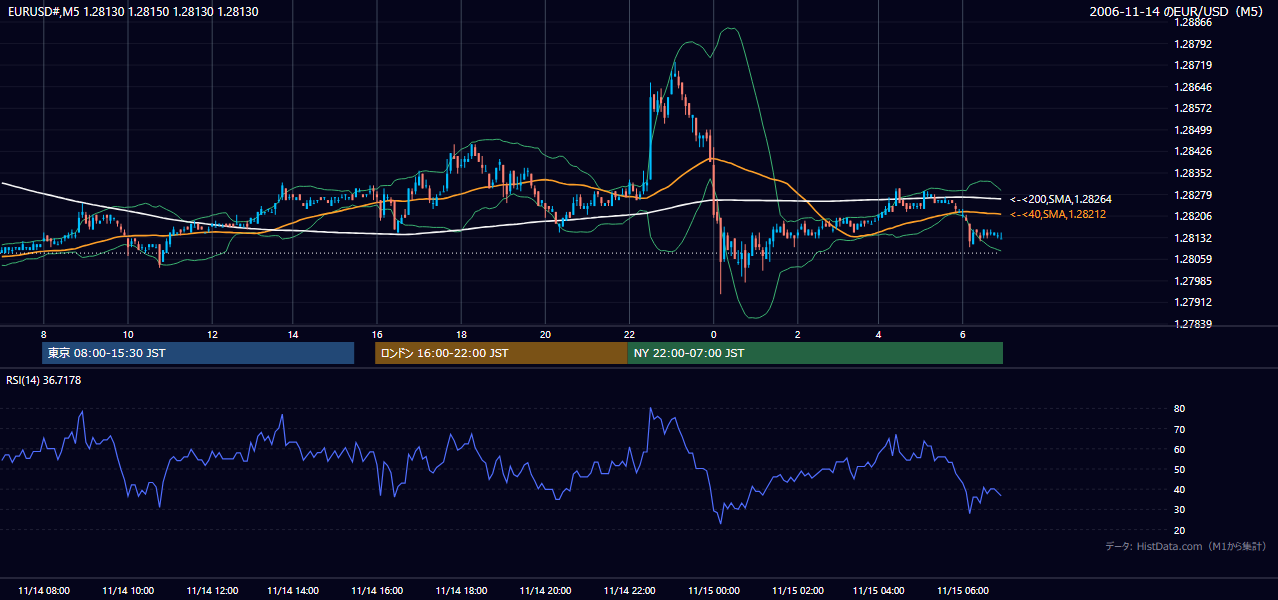Click the bottom time label 11/14 10:00
The height and width of the screenshot is (600, 1278).
pos(128,591)
